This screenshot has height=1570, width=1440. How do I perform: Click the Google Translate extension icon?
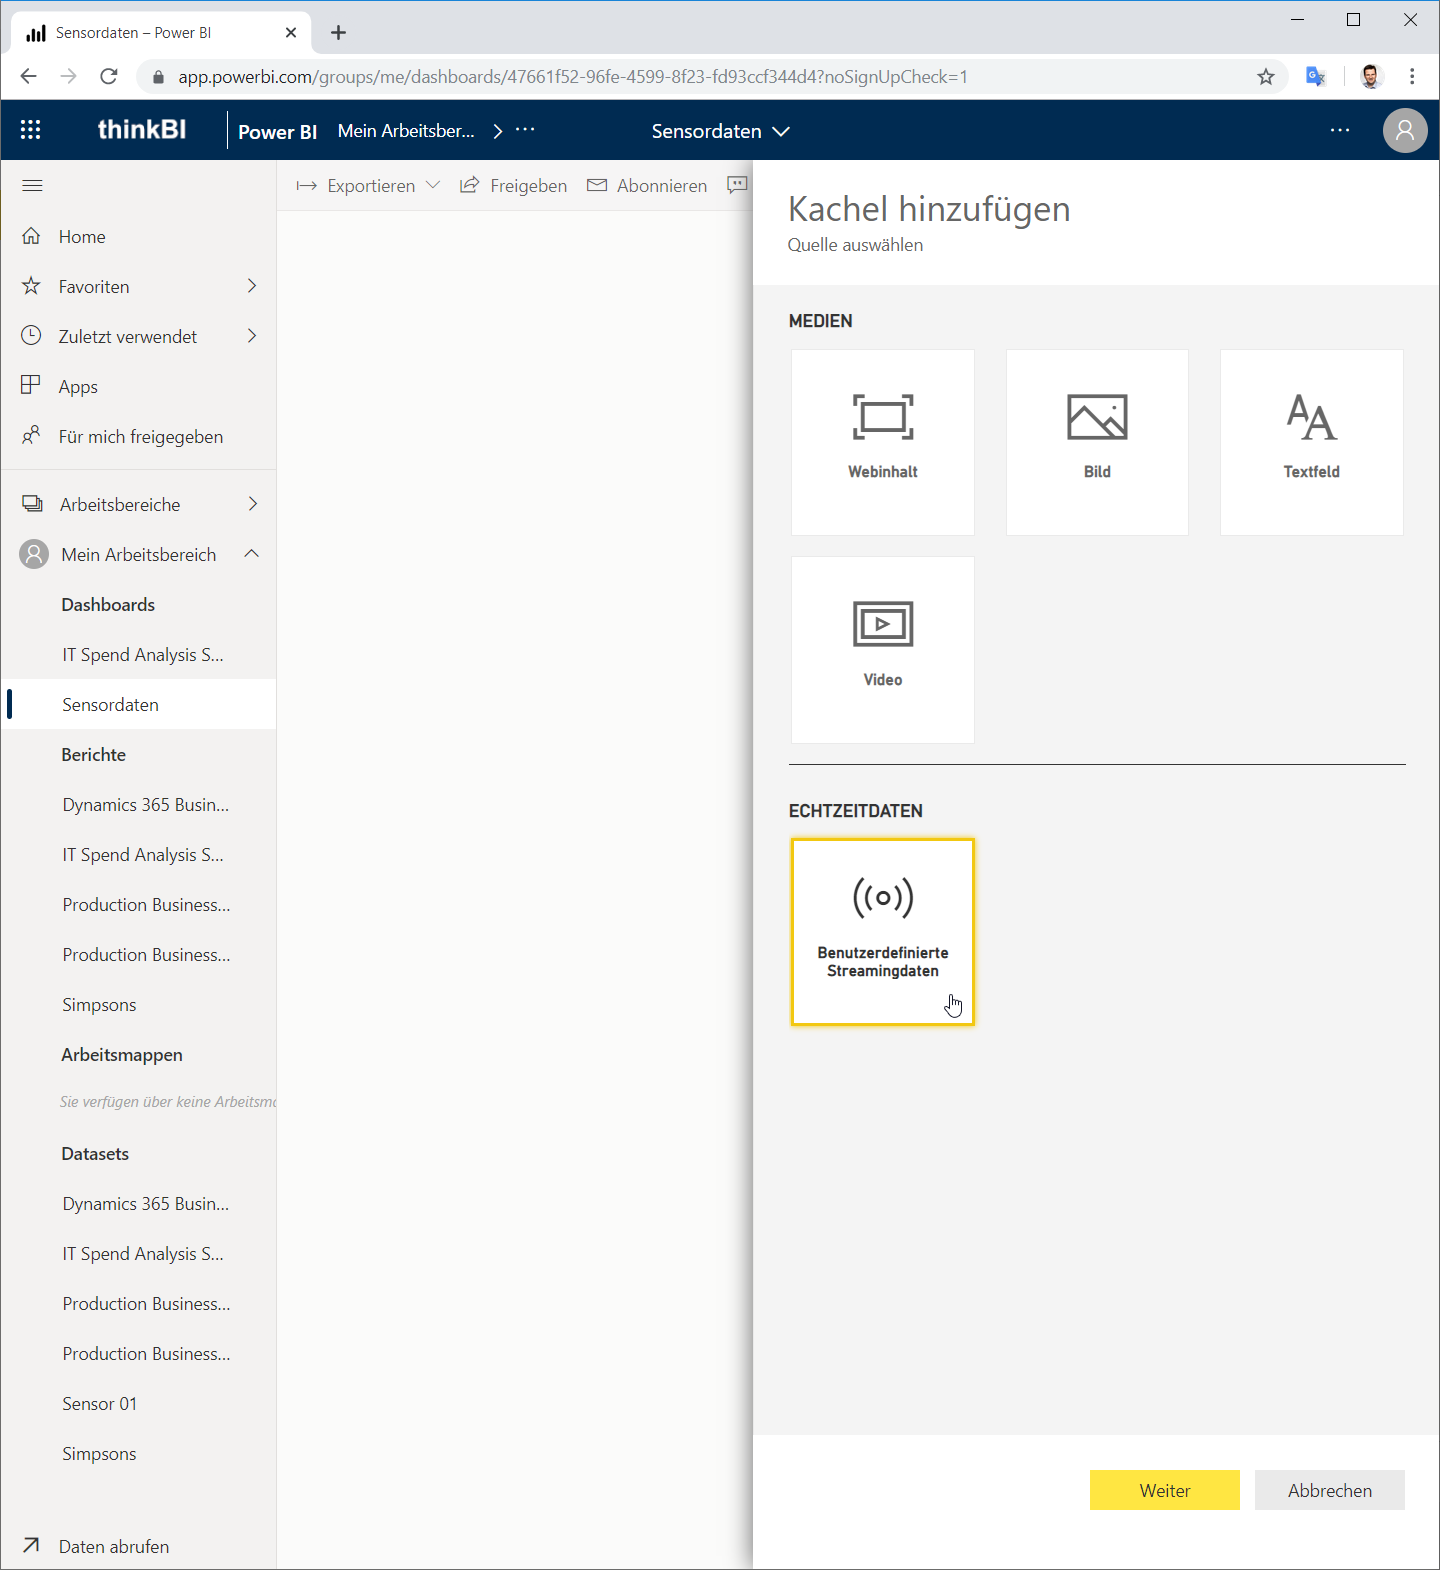pyautogui.click(x=1315, y=76)
